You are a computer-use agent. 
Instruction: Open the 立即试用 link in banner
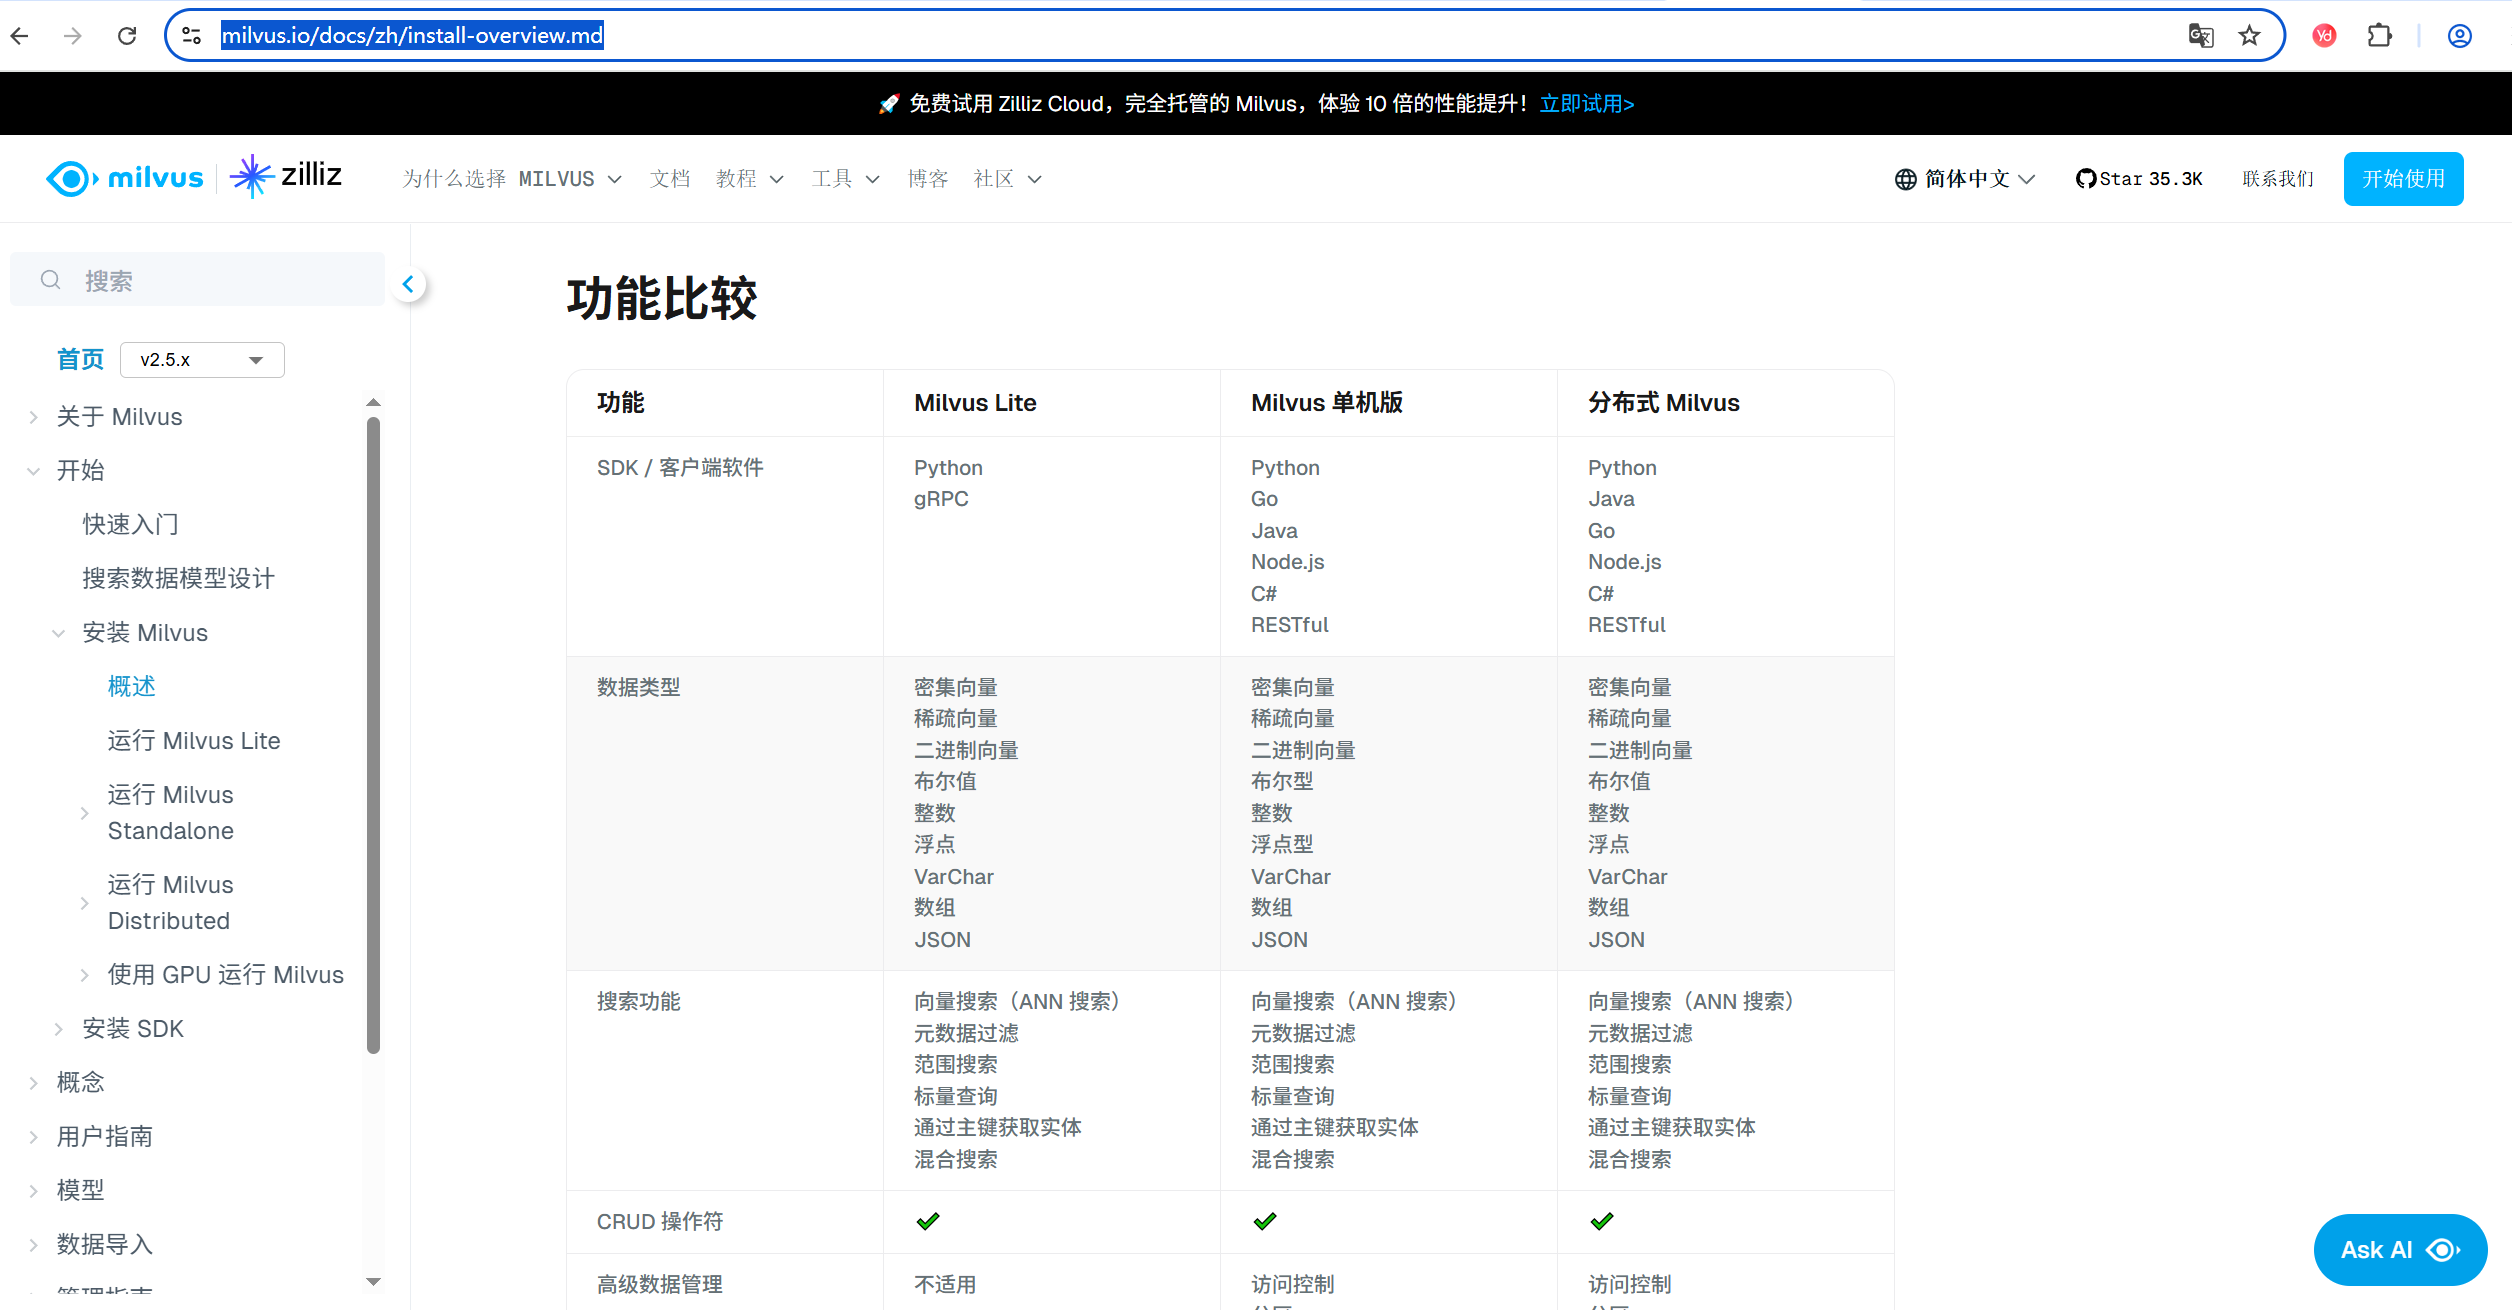(x=1586, y=103)
